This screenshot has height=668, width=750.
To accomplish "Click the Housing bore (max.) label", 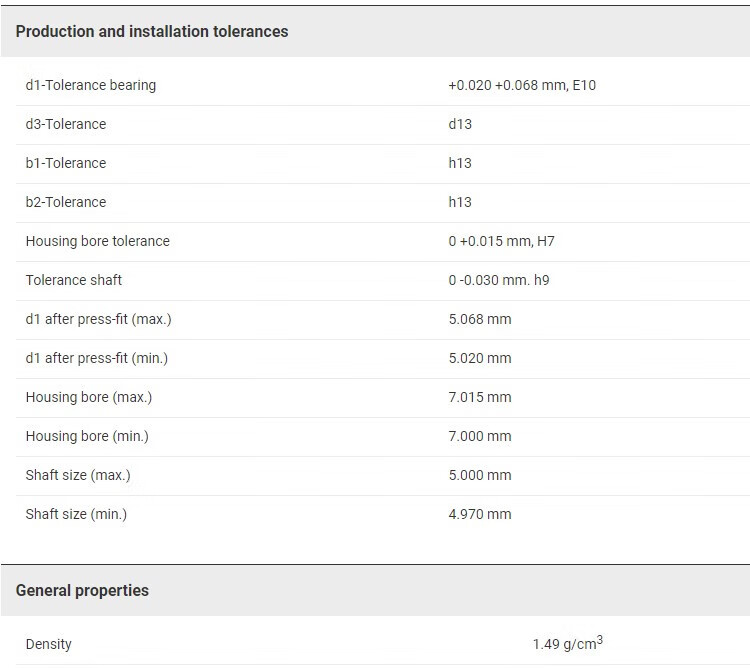I will [89, 397].
